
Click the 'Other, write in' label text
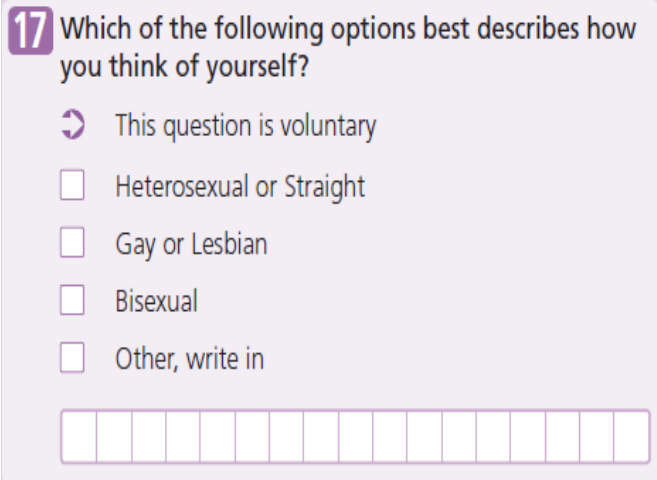point(189,358)
